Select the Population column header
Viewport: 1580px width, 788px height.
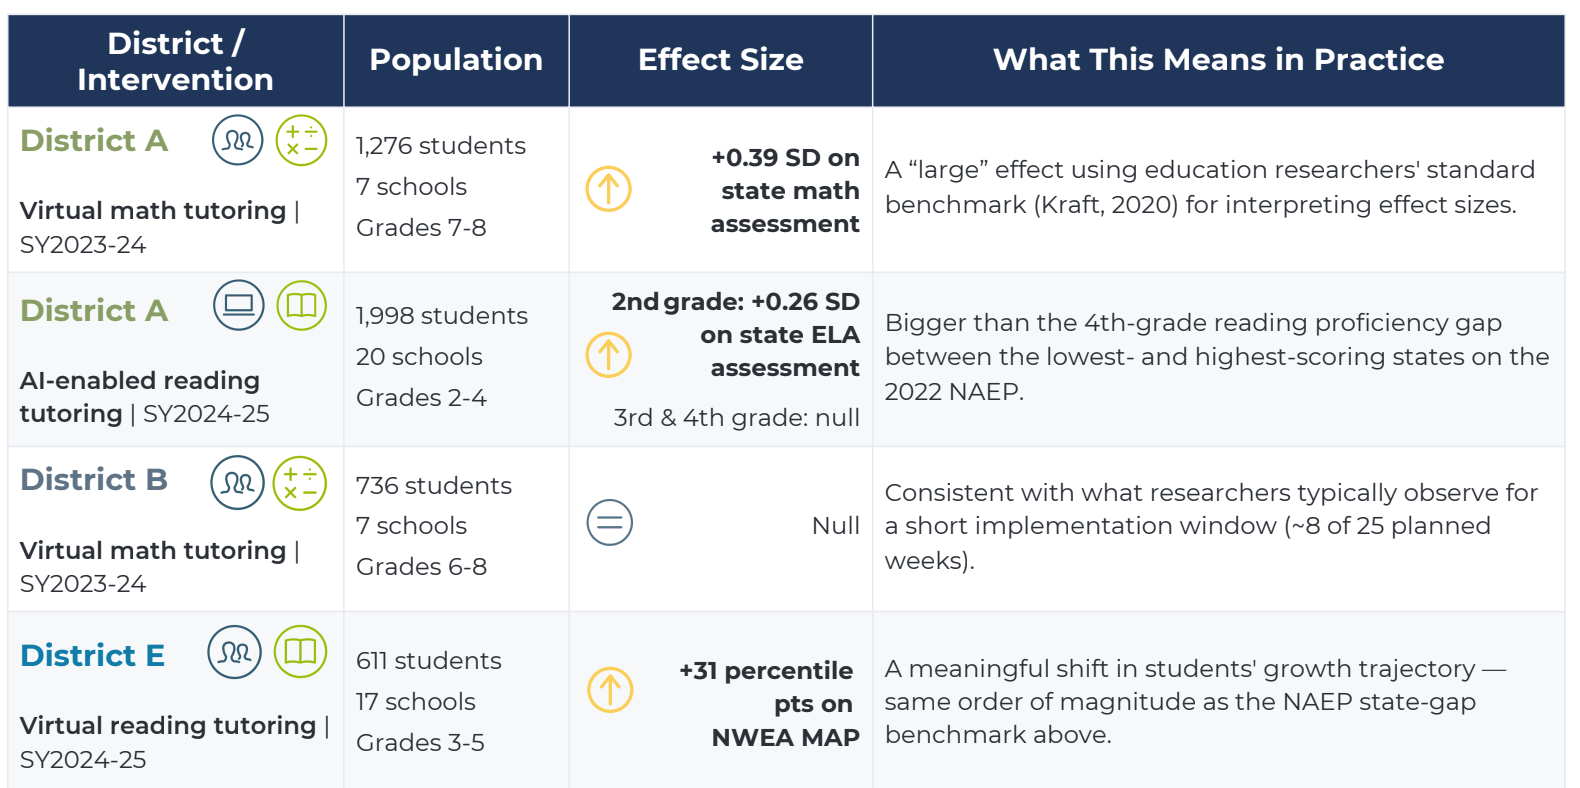point(456,60)
